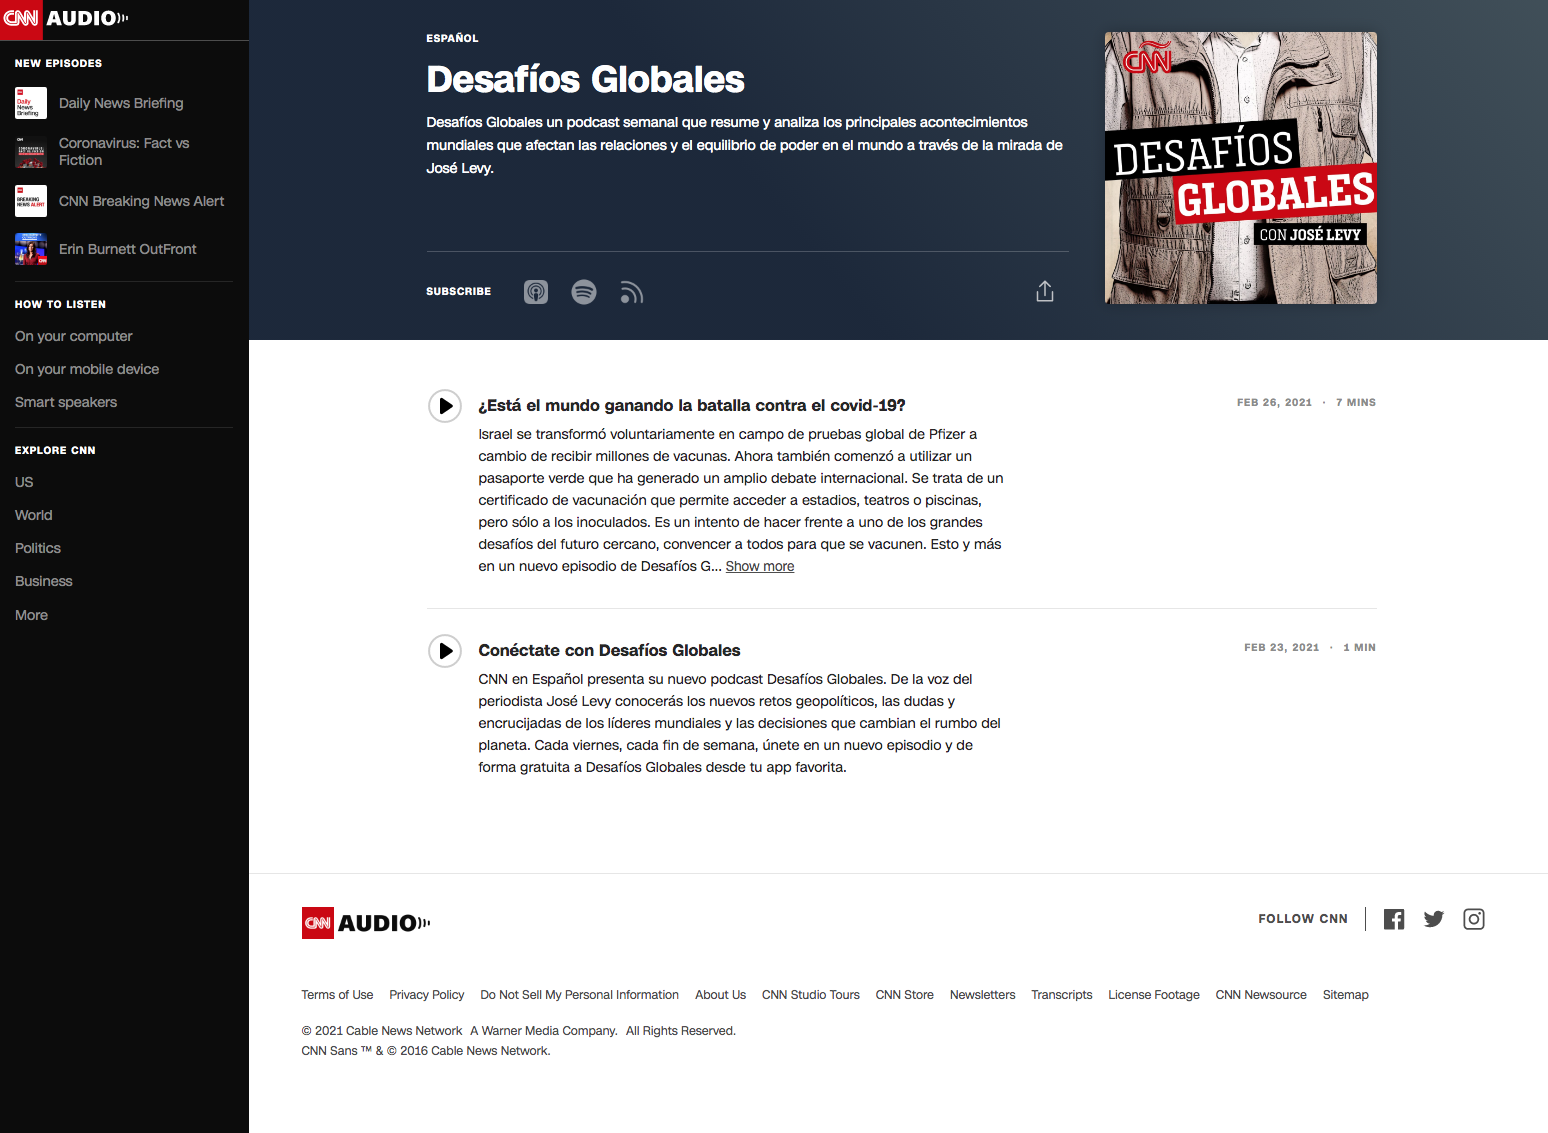Play the Conéctate con Desafíos Globales episode
Viewport: 1548px width, 1133px height.
[445, 651]
